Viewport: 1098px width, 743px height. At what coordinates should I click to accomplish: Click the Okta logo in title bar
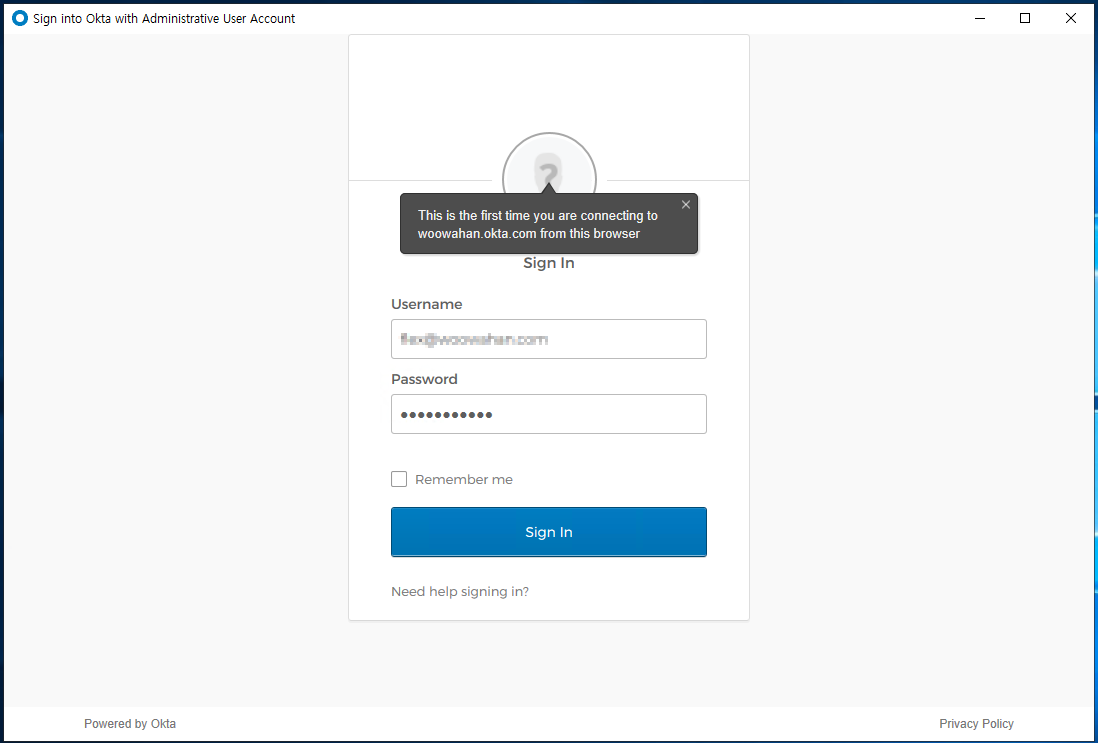20,18
